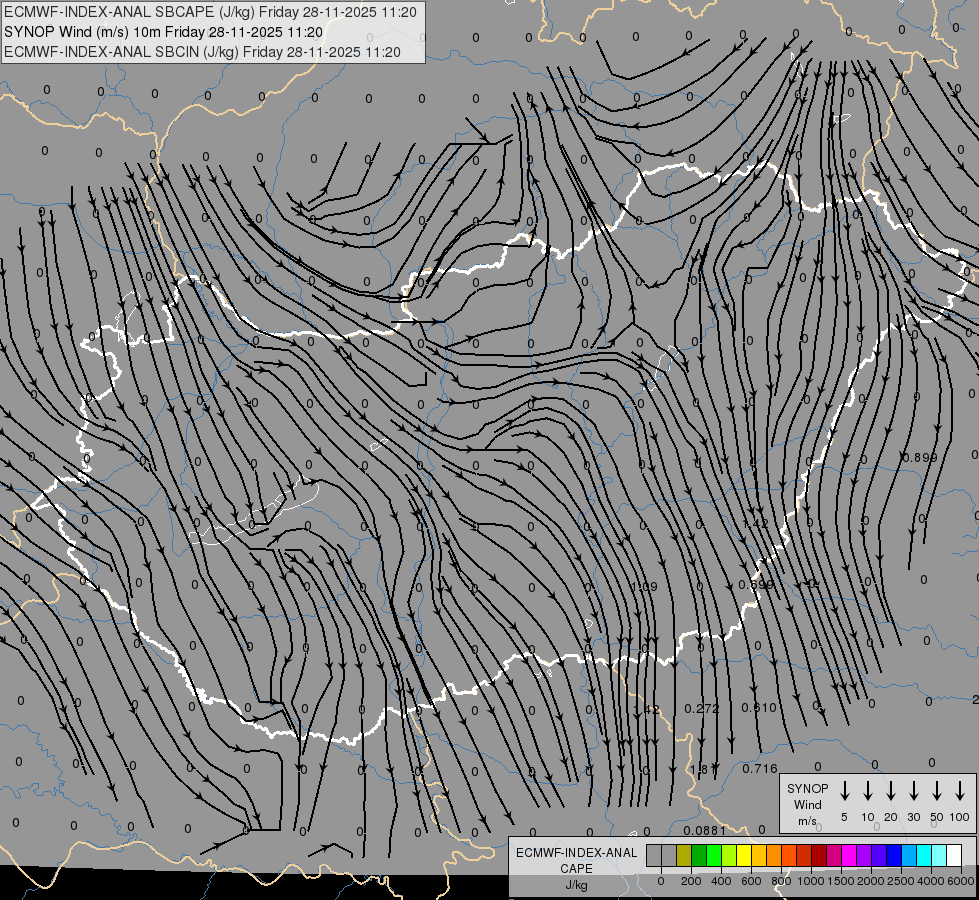Select the pure blue swatch left of 2500
This screenshot has width=979, height=900.
(x=893, y=856)
